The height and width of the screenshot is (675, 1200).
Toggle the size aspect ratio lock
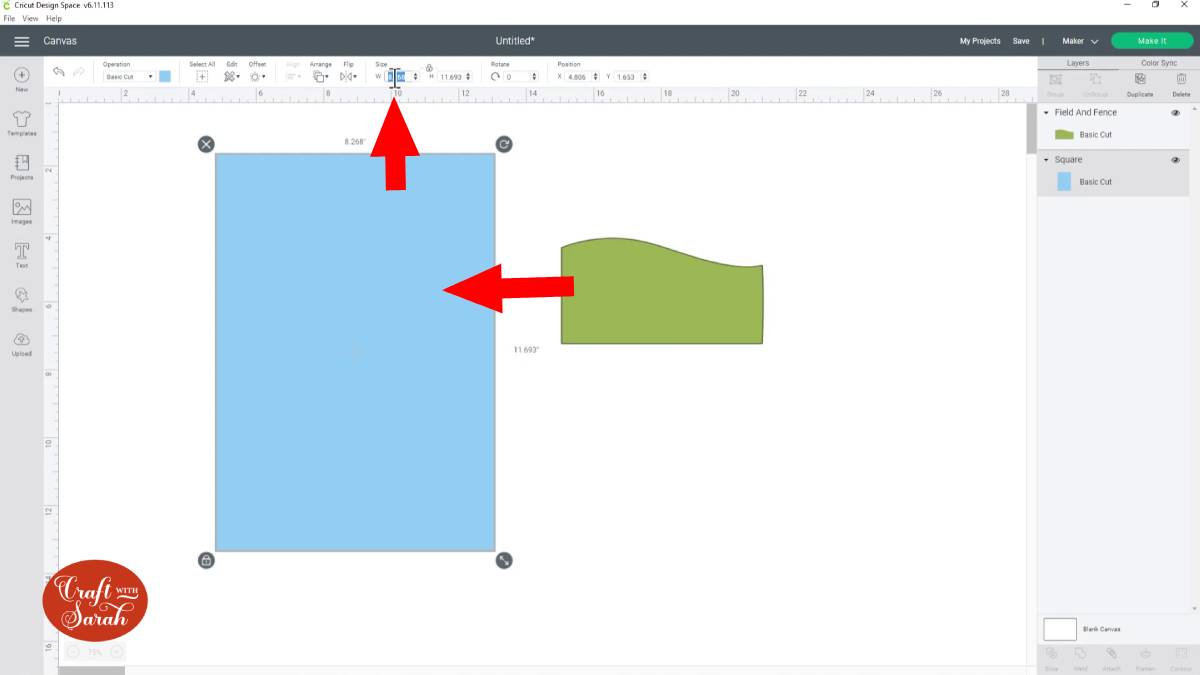pos(429,68)
